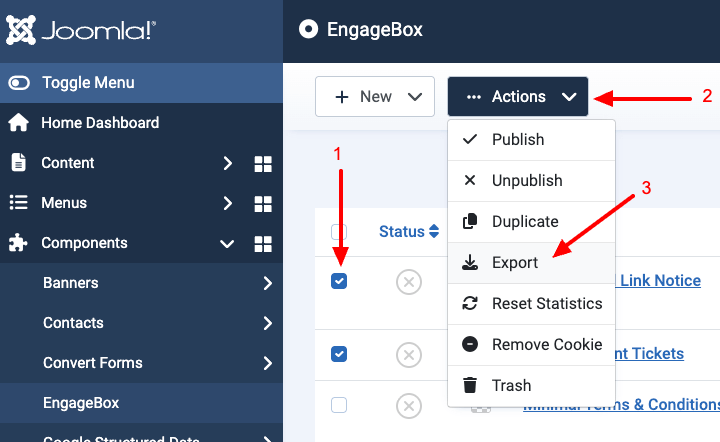720x442 pixels.
Task: Open the Components dashboard grid icon
Action: 263,244
